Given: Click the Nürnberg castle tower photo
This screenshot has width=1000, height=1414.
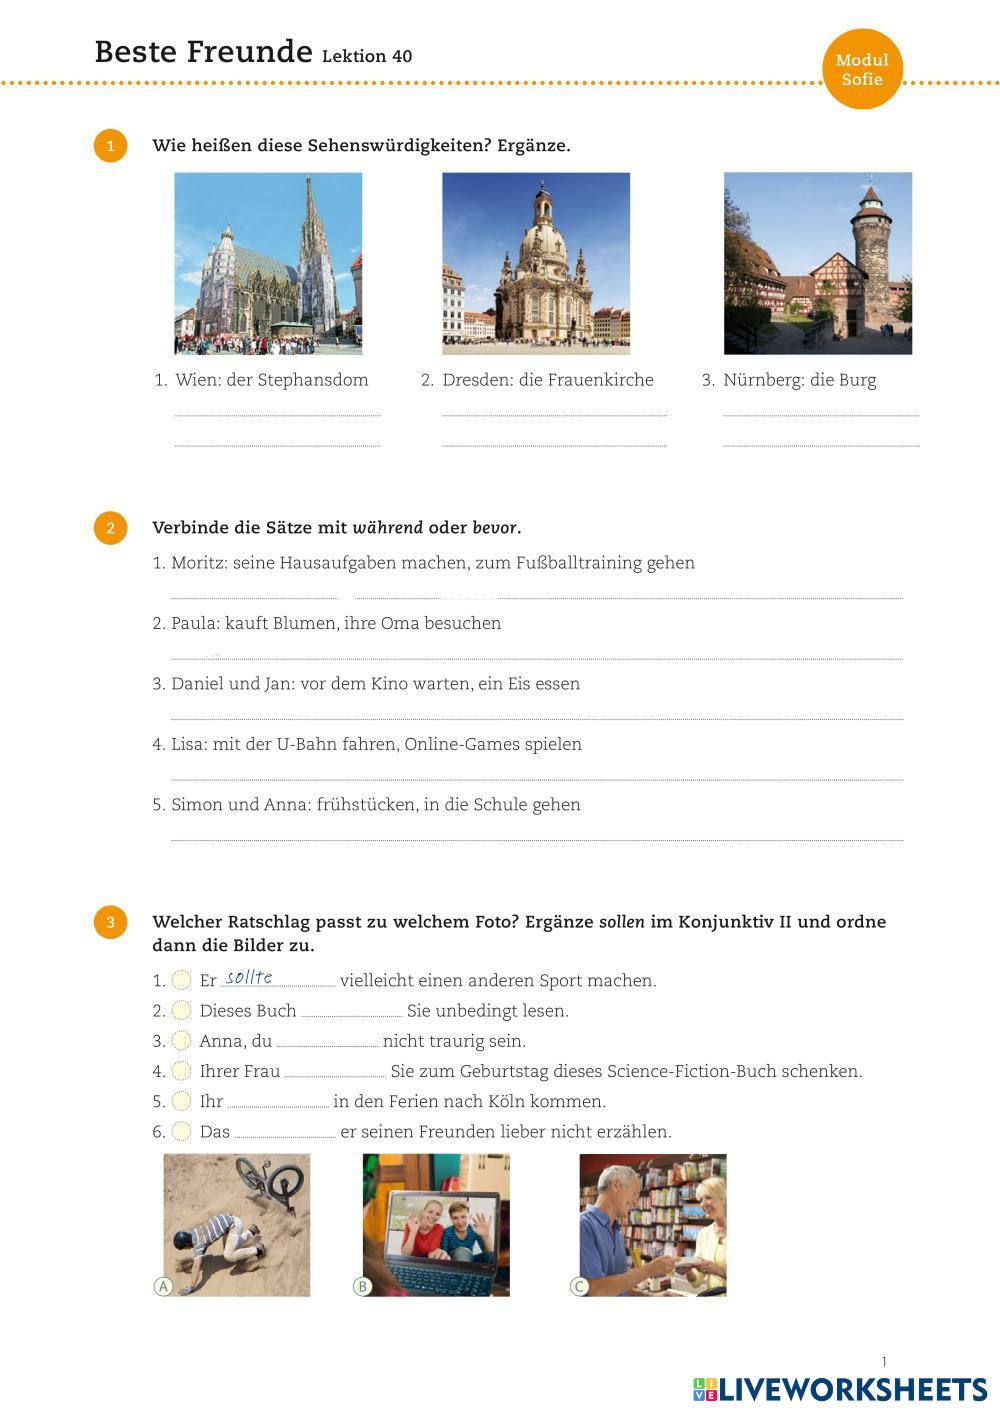Looking at the screenshot, I should click(817, 263).
